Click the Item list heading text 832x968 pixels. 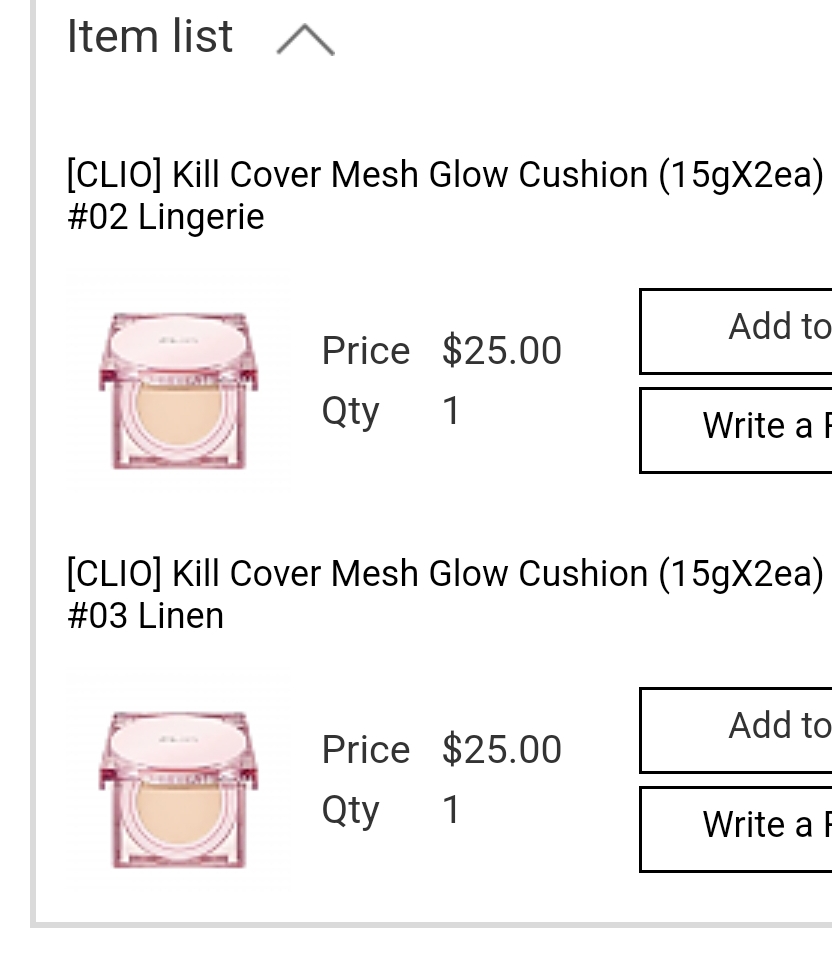[x=150, y=37]
